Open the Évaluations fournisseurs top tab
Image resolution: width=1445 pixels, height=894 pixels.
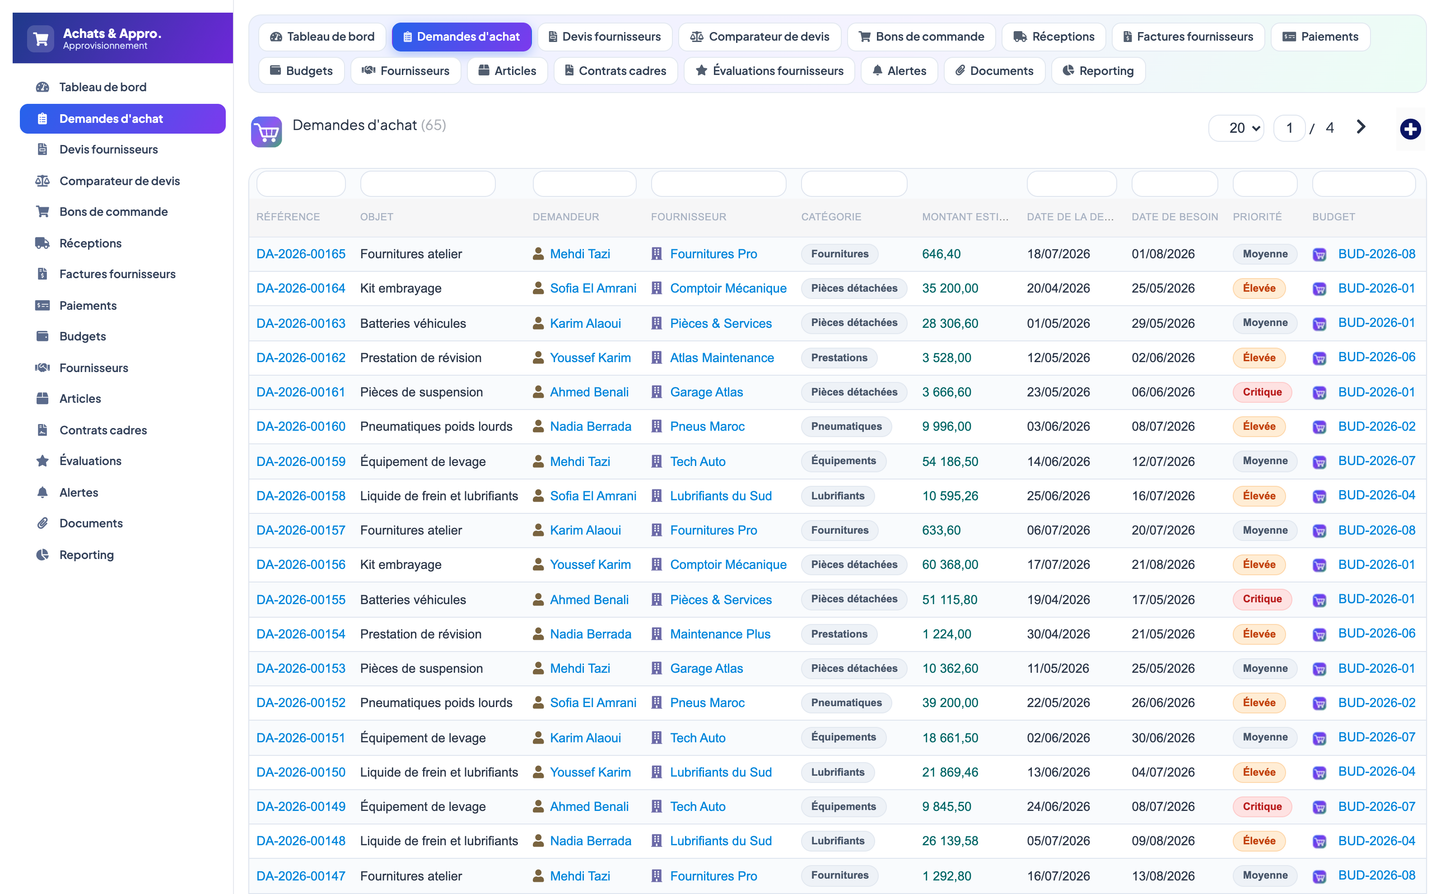[x=770, y=71]
